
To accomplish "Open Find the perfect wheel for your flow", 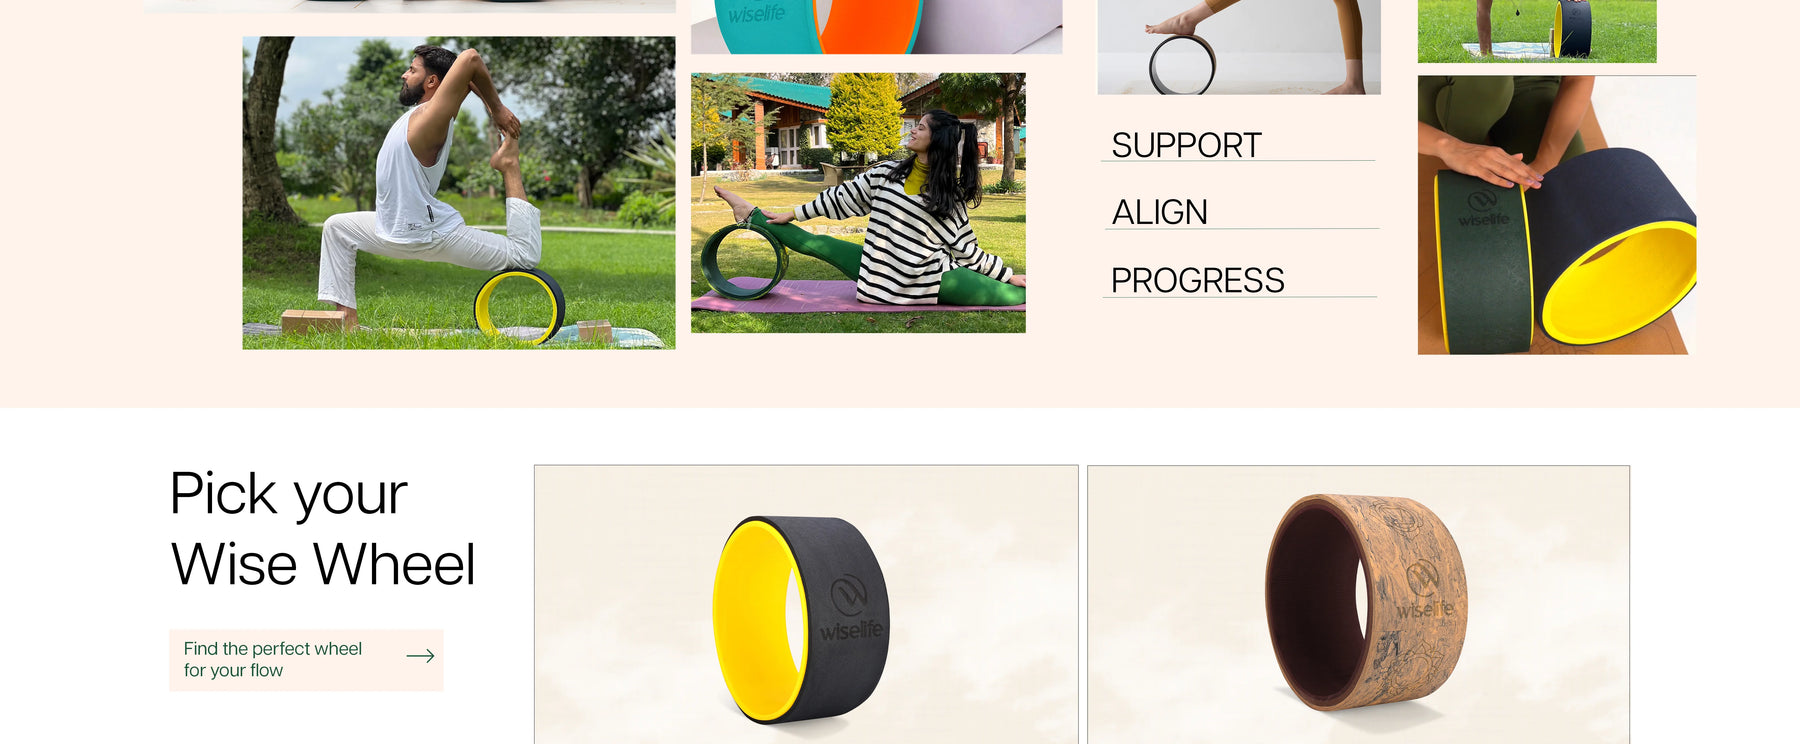I will (x=306, y=660).
